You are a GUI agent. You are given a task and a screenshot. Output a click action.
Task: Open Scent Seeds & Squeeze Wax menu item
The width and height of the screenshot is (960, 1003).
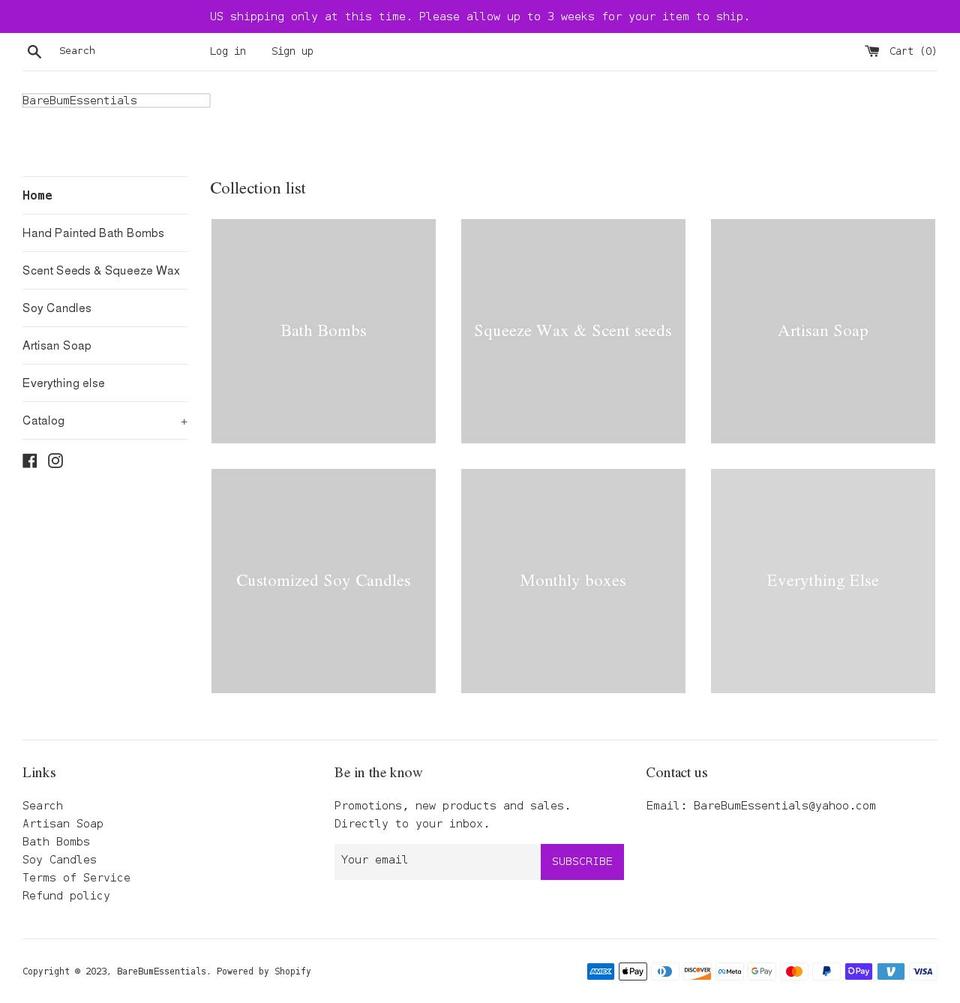[101, 271]
